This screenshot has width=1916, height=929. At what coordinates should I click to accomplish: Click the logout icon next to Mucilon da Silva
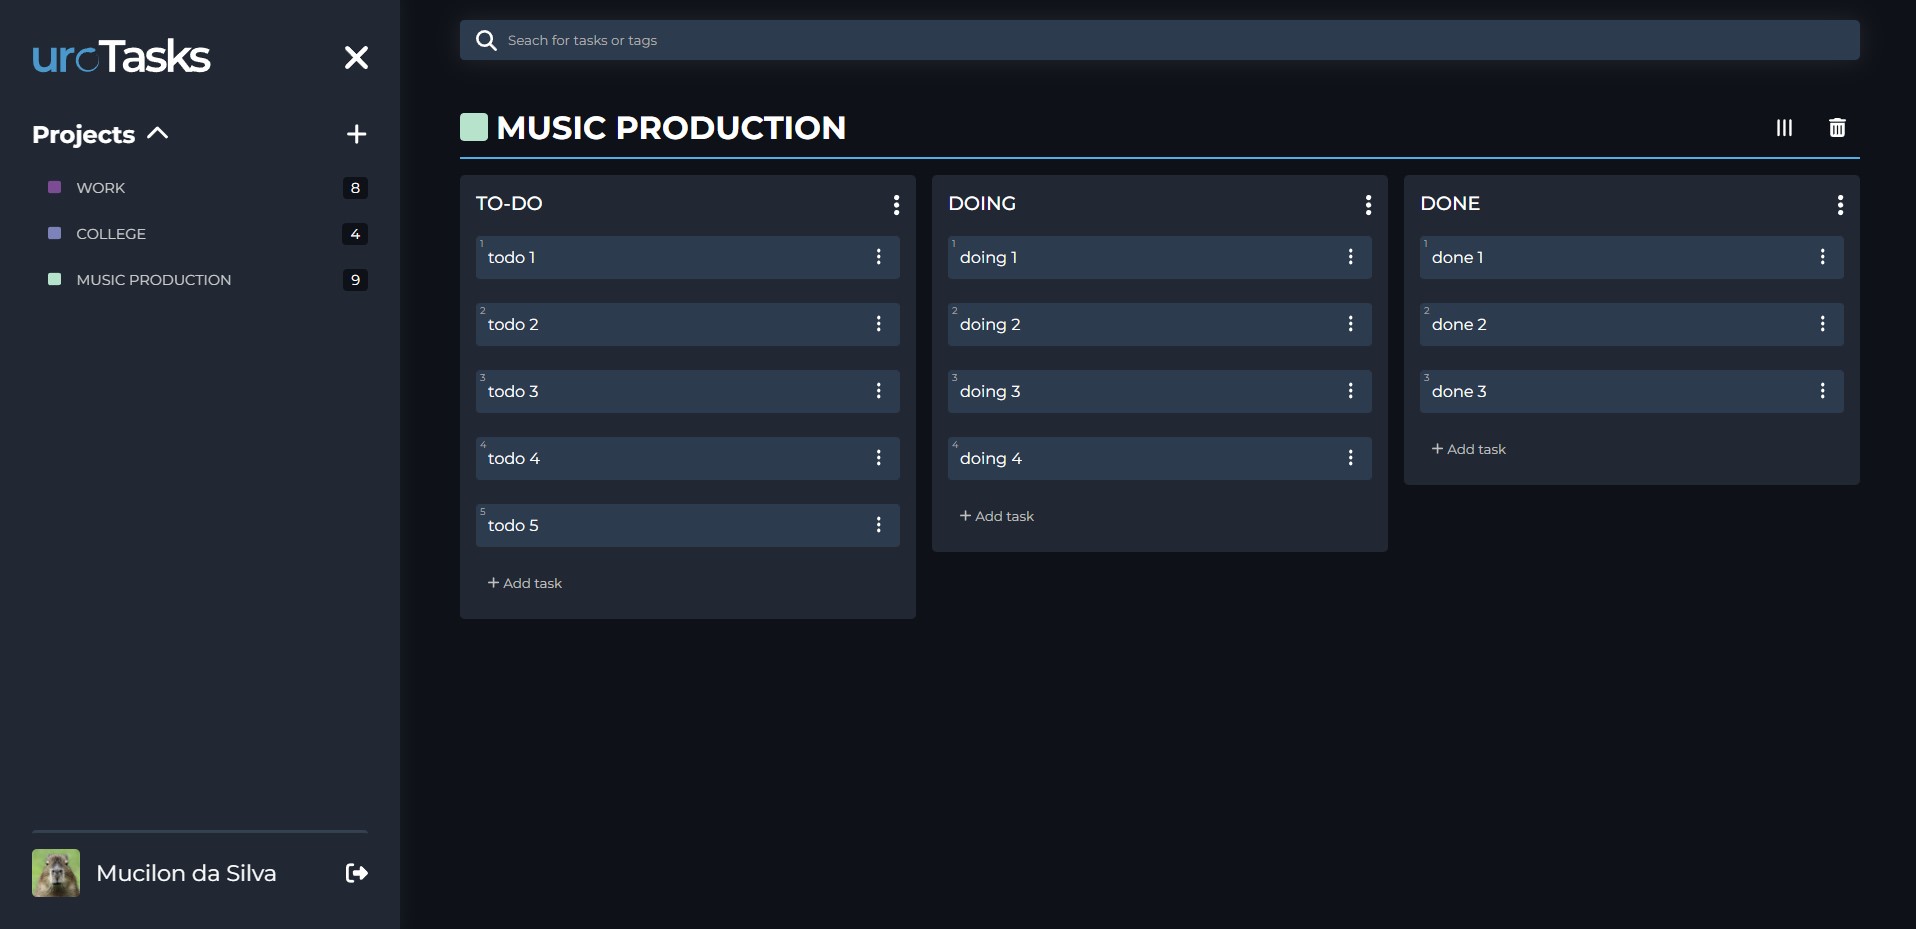point(355,873)
